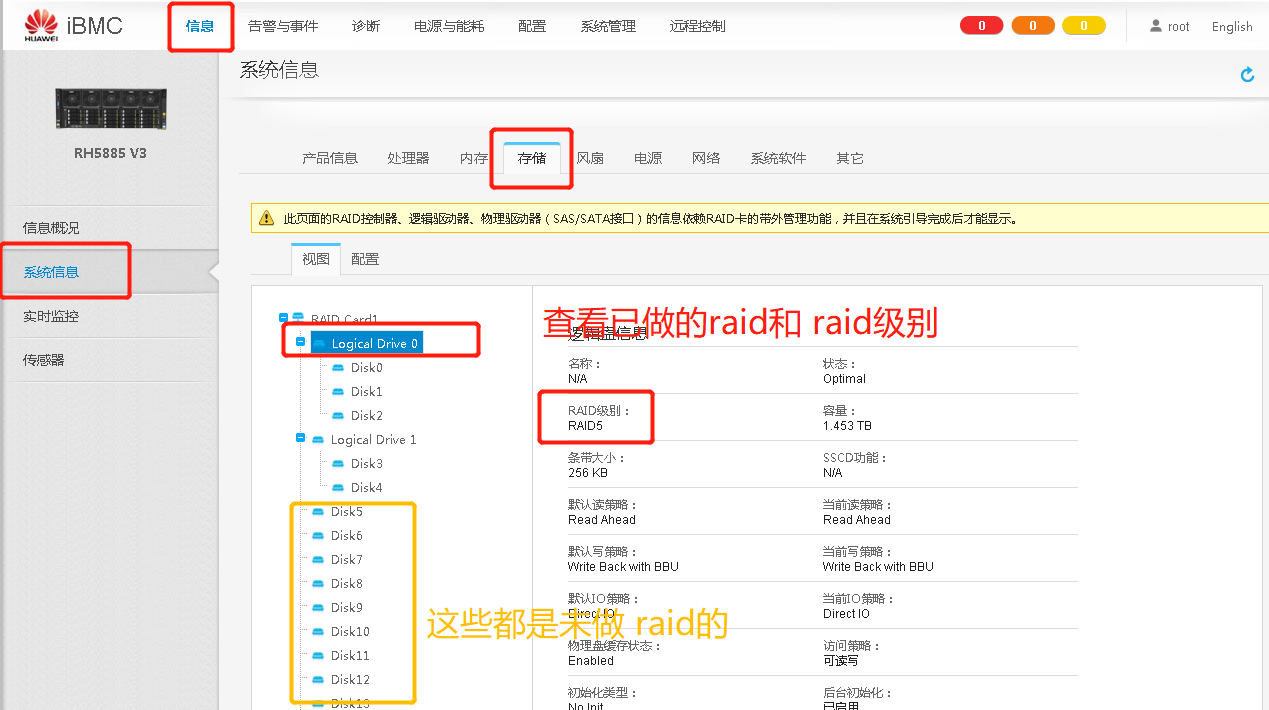1269x710 pixels.
Task: Click the Disk1 drive icon
Action: [338, 392]
